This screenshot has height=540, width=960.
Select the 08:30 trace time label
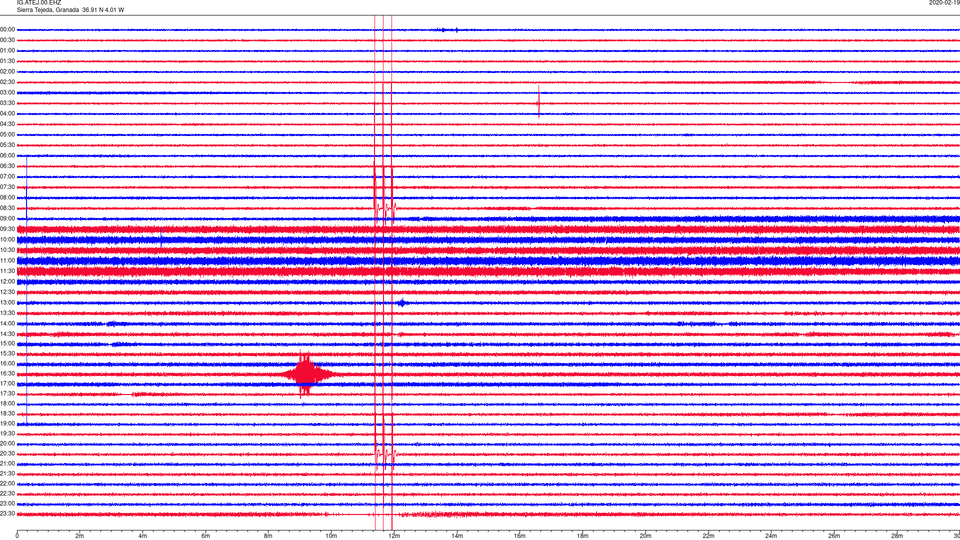(8, 208)
